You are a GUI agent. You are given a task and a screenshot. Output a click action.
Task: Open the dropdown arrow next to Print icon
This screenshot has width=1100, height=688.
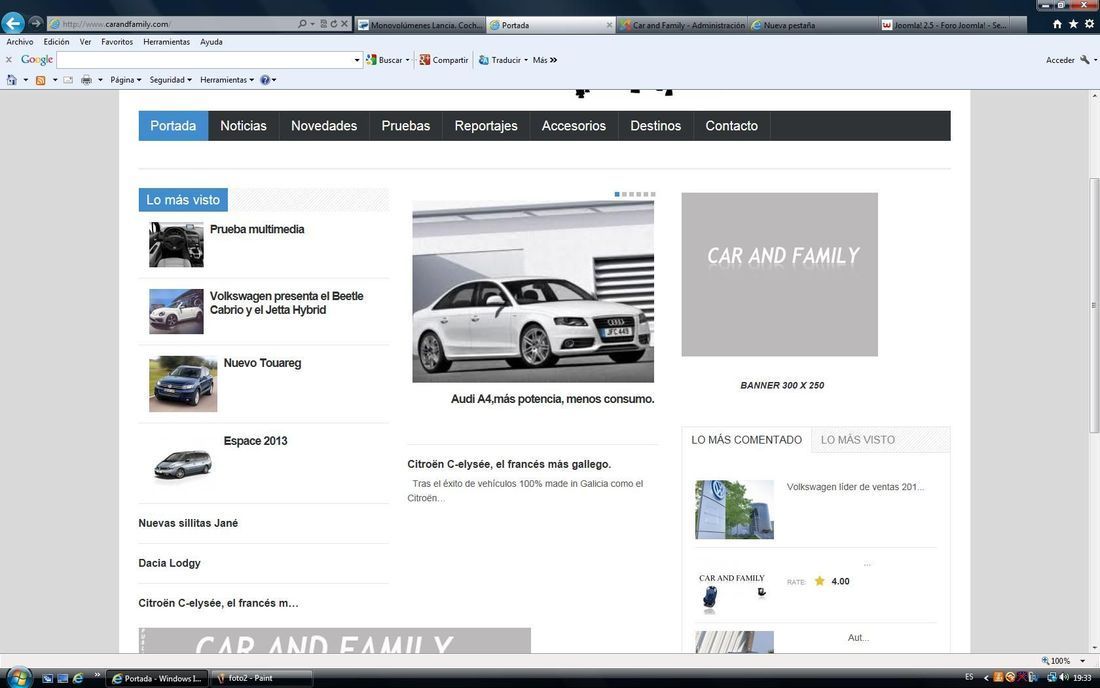(100, 80)
